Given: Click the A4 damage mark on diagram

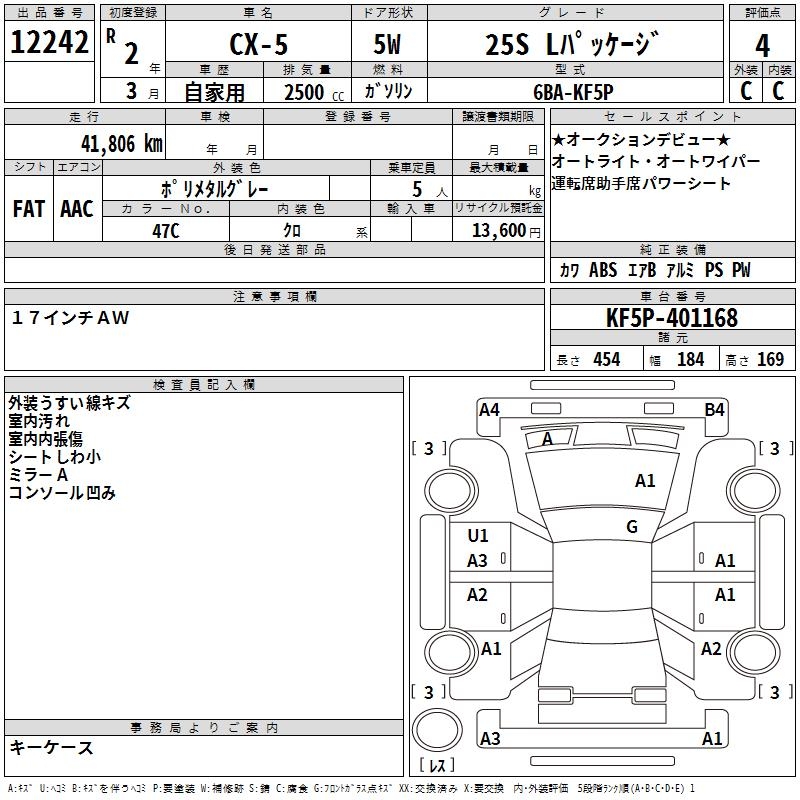Looking at the screenshot, I should click(489, 410).
